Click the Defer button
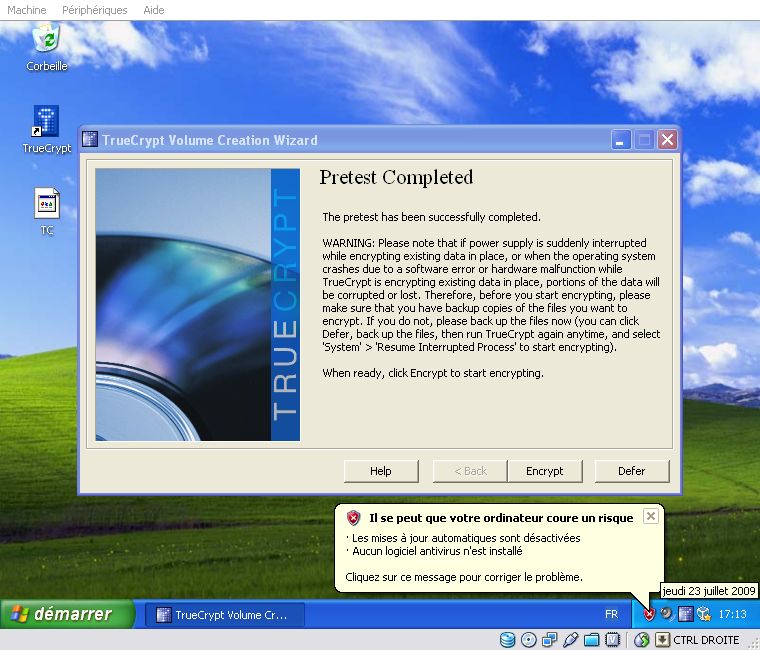 coord(632,471)
